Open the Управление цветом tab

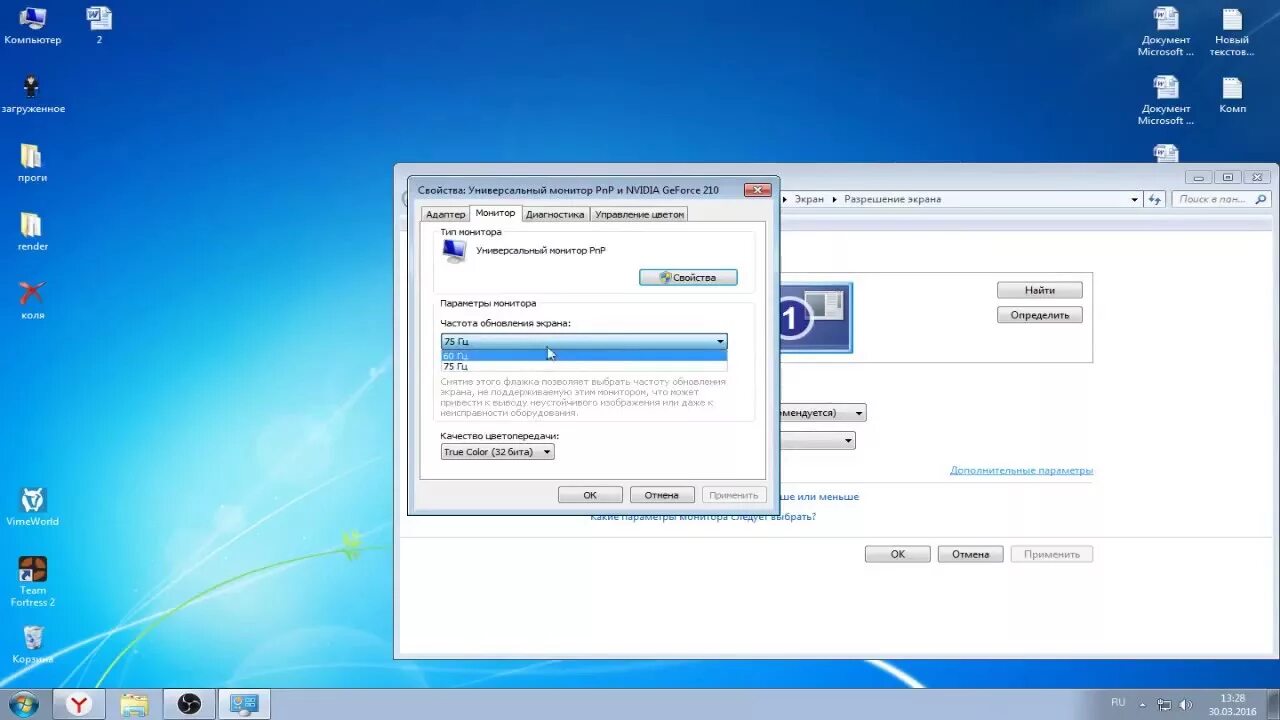pyautogui.click(x=640, y=214)
